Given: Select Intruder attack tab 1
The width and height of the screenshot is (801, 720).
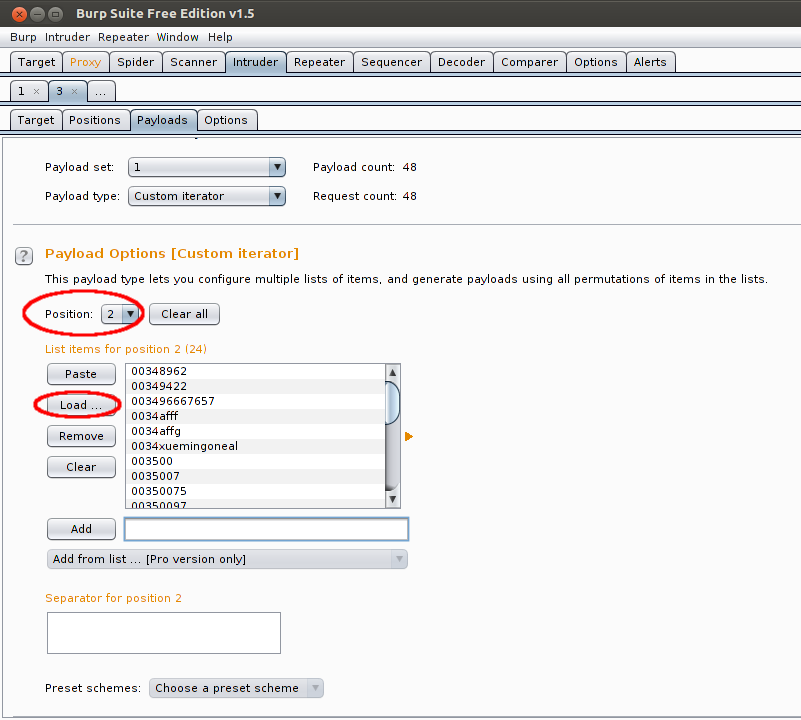Looking at the screenshot, I should pyautogui.click(x=21, y=91).
